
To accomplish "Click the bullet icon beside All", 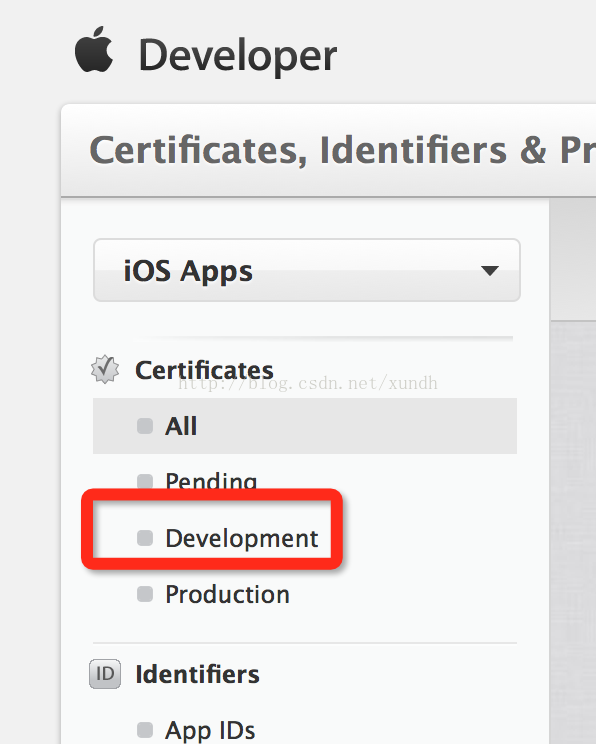I will (x=145, y=426).
